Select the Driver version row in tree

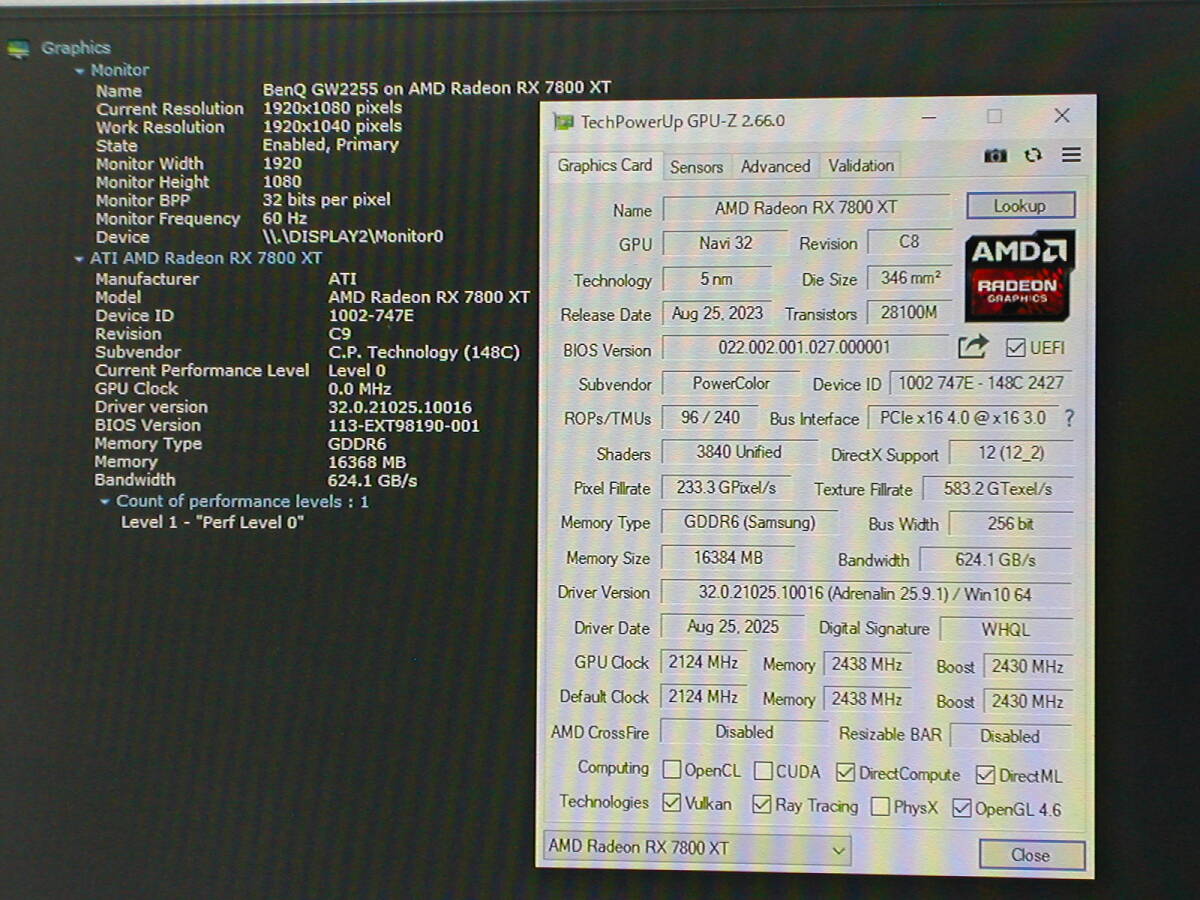[x=283, y=408]
